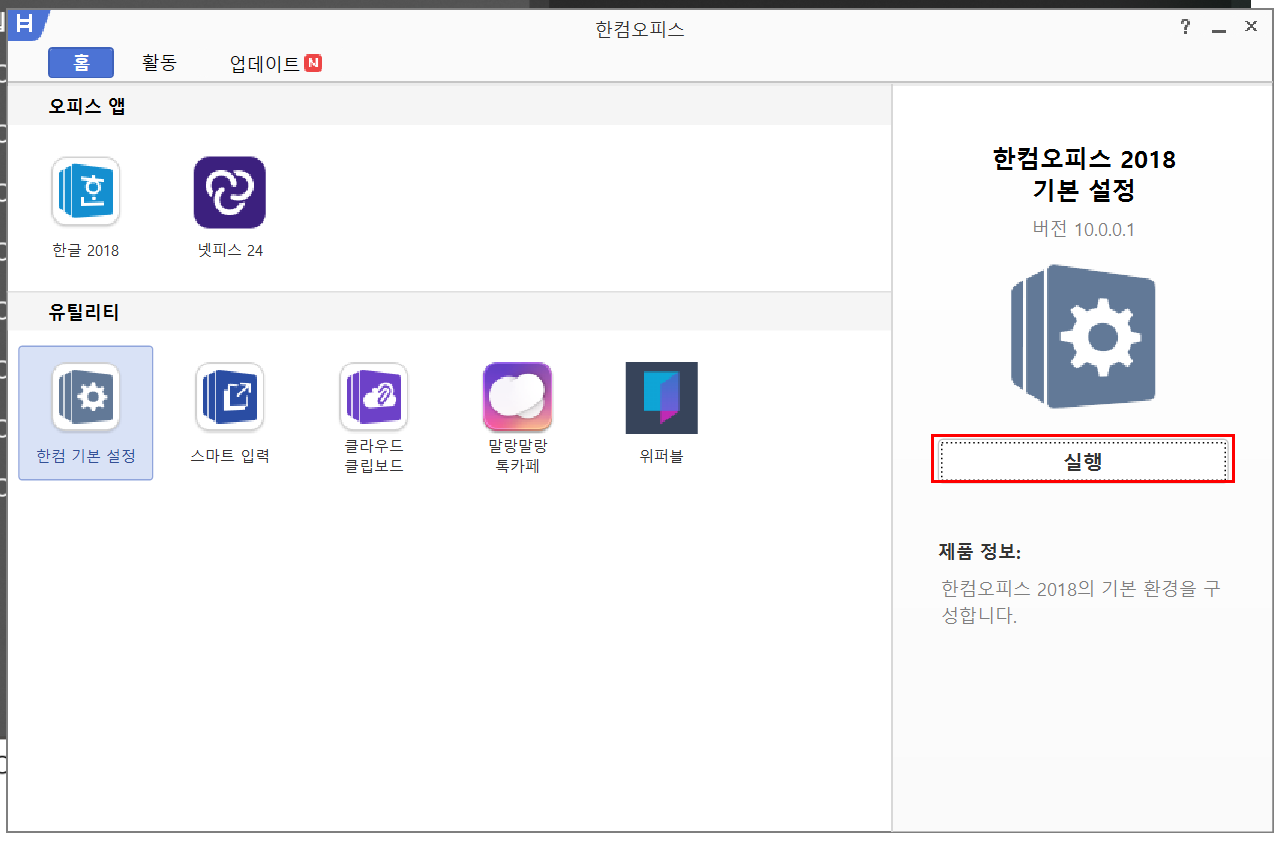This screenshot has height=842, width=1278.
Task: Click the Hancom logo in the title bar
Action: coord(27,25)
